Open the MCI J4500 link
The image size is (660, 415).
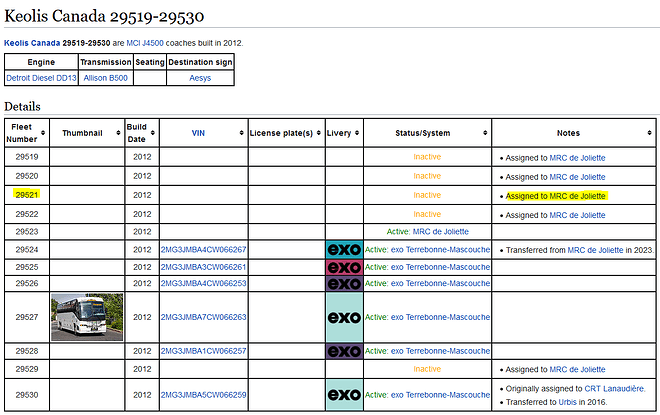pyautogui.click(x=145, y=43)
